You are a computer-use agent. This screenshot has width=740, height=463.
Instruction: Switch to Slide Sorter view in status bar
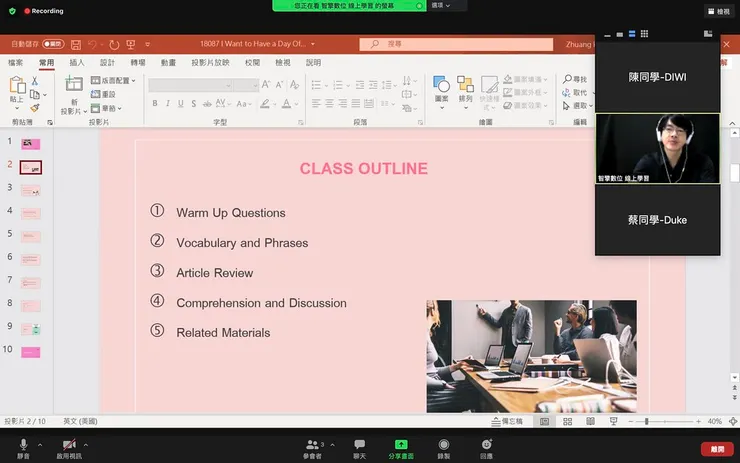pyautogui.click(x=567, y=421)
